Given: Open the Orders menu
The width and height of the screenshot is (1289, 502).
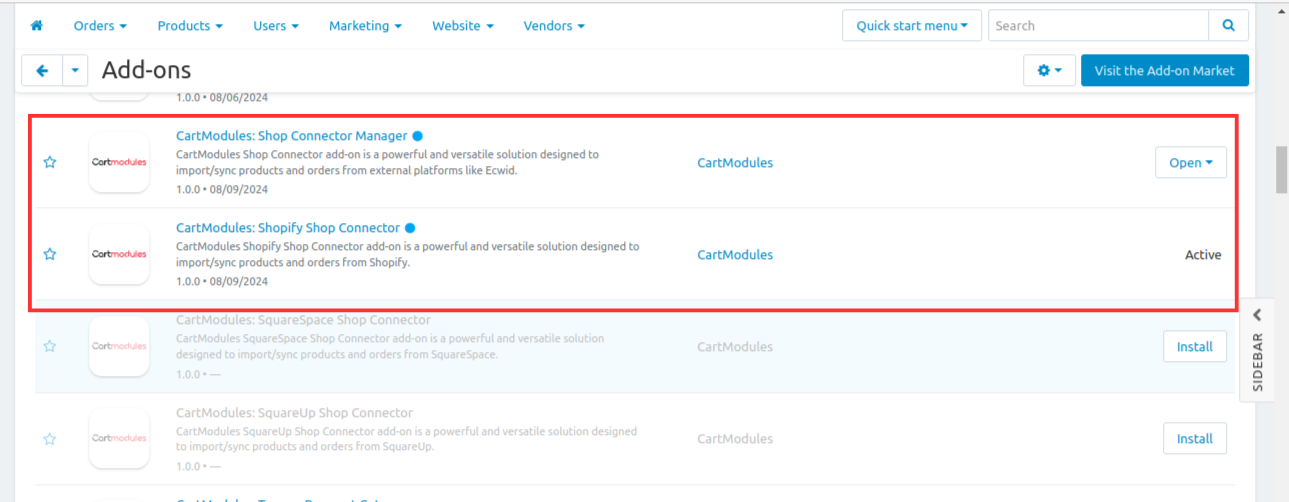Looking at the screenshot, I should [100, 25].
